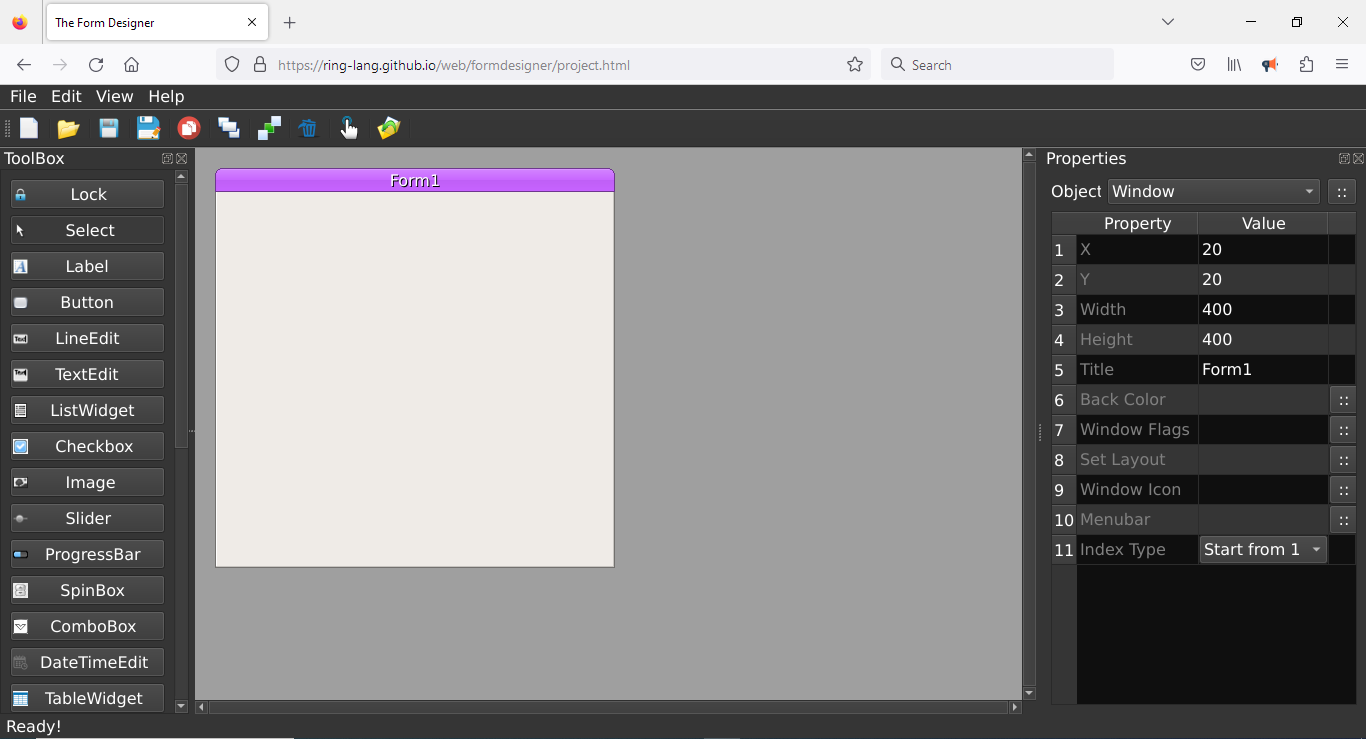Open the Index Type 'Start from 1' dropdown
The width and height of the screenshot is (1366, 739).
(1263, 550)
